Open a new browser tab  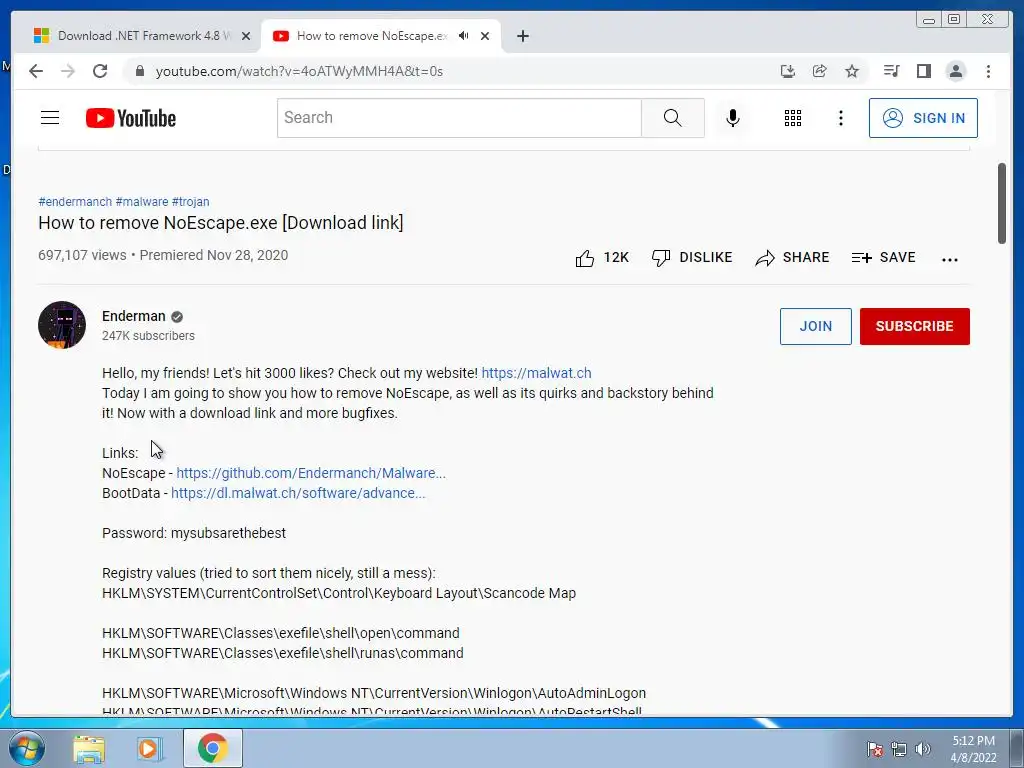pyautogui.click(x=522, y=36)
